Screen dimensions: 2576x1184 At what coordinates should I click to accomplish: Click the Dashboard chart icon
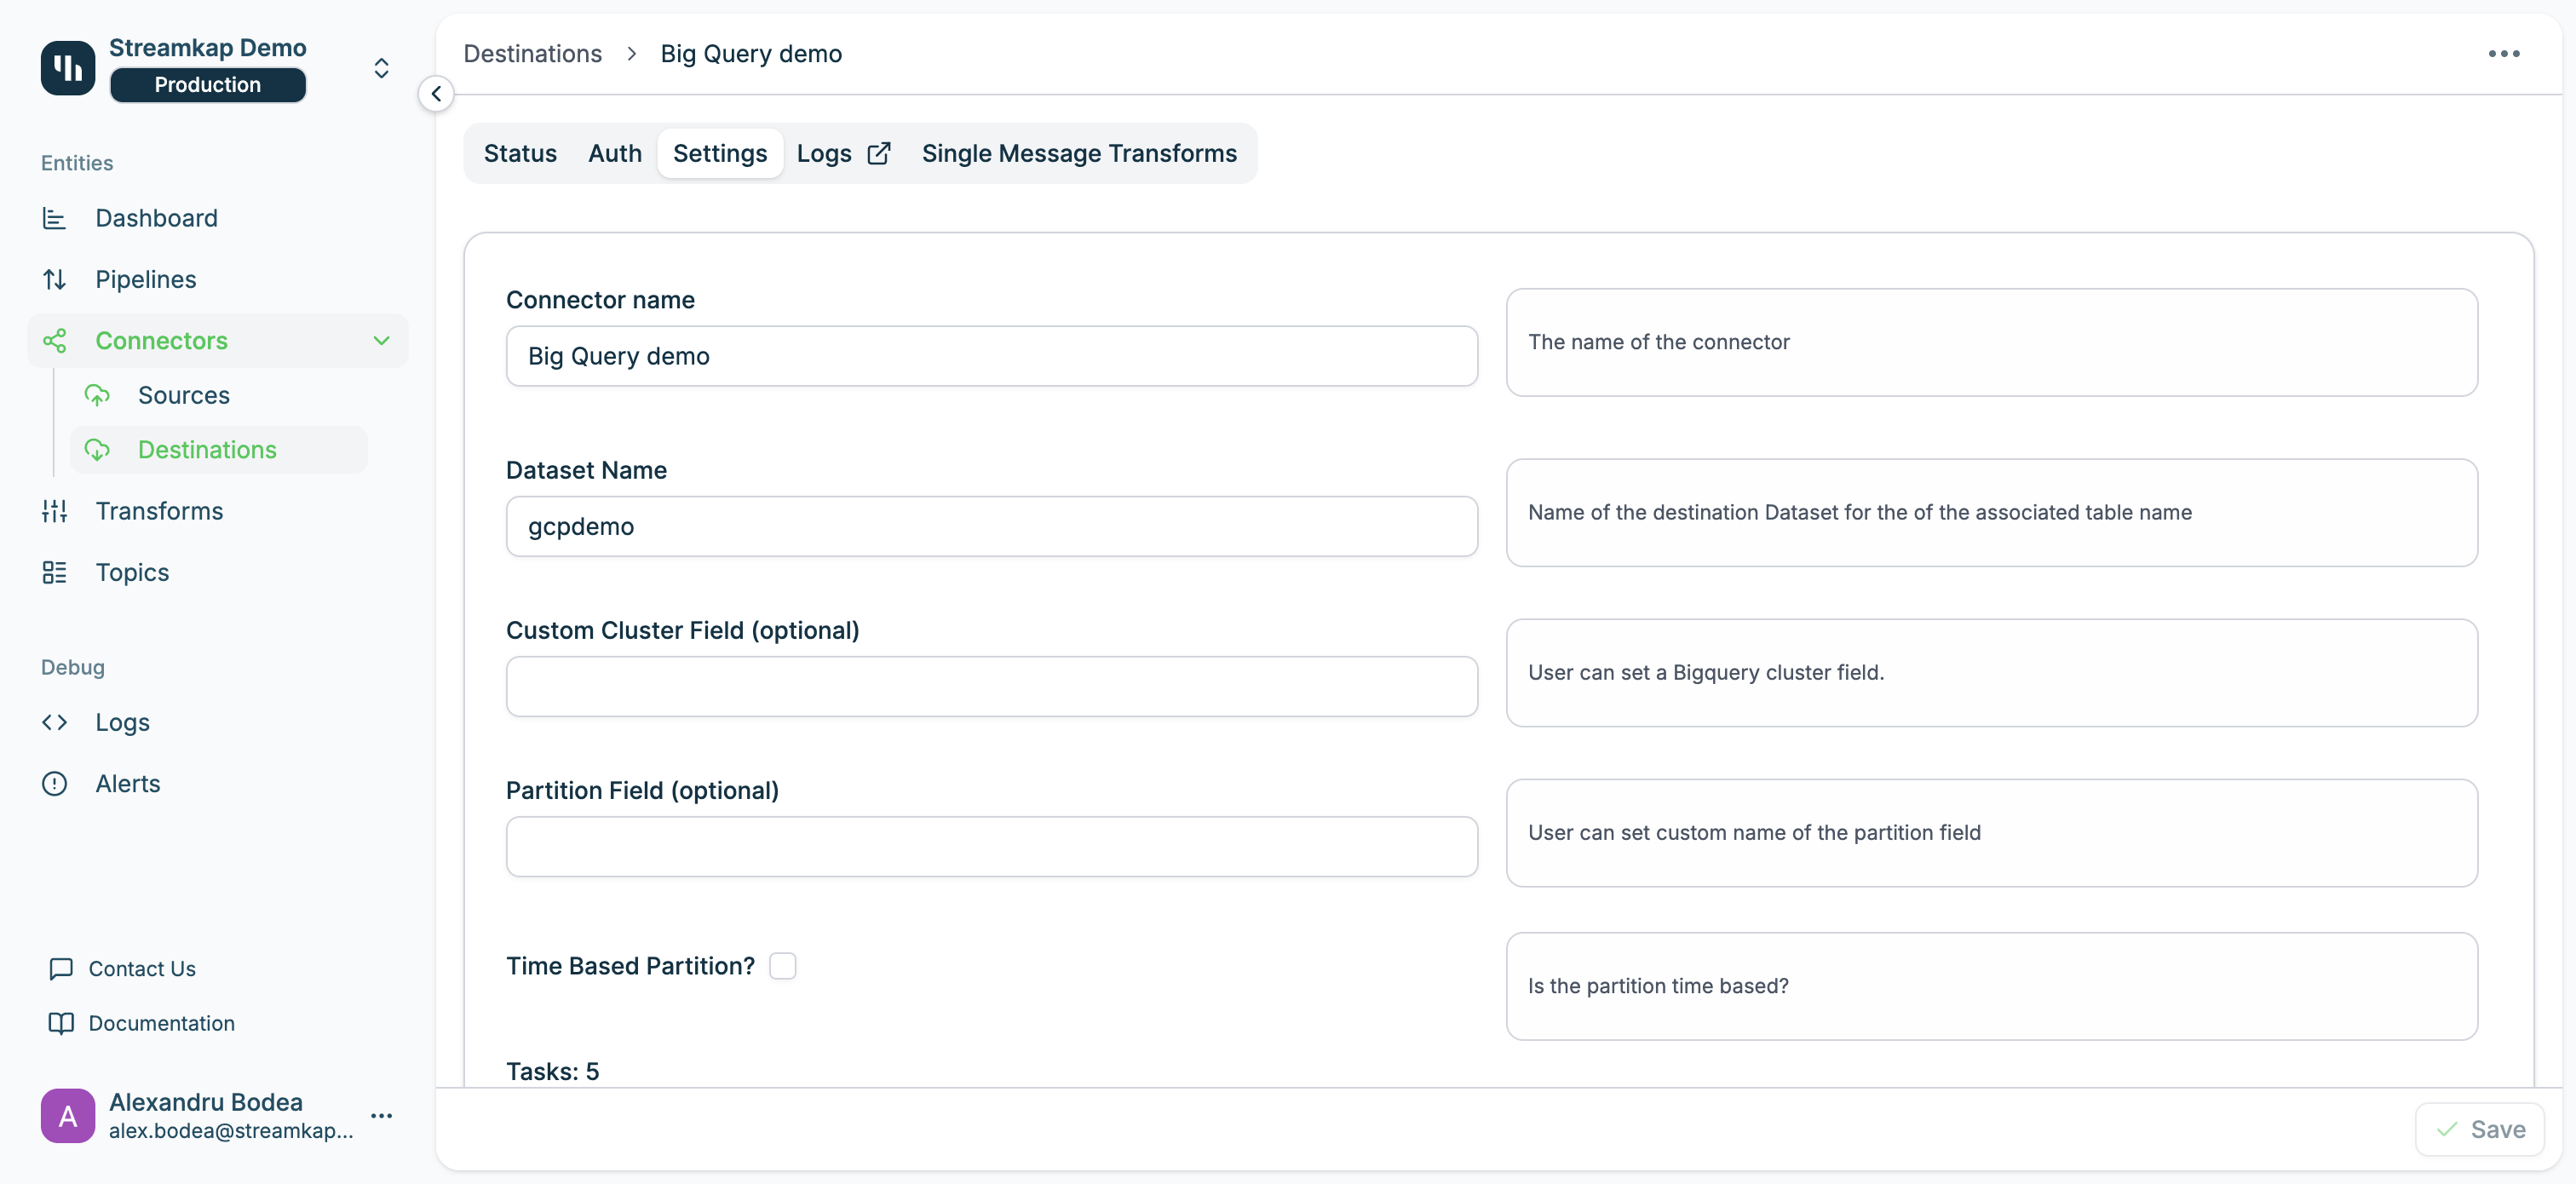point(54,218)
